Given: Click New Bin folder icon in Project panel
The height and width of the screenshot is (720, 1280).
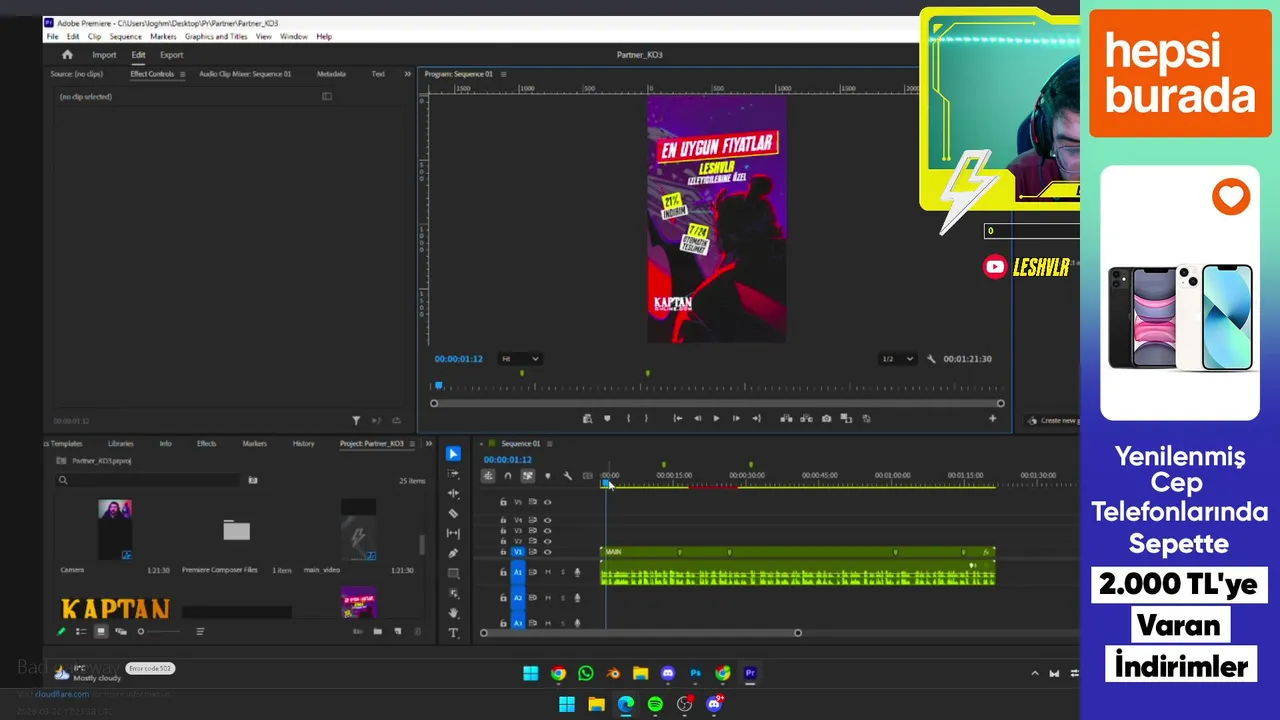Looking at the screenshot, I should pos(377,631).
